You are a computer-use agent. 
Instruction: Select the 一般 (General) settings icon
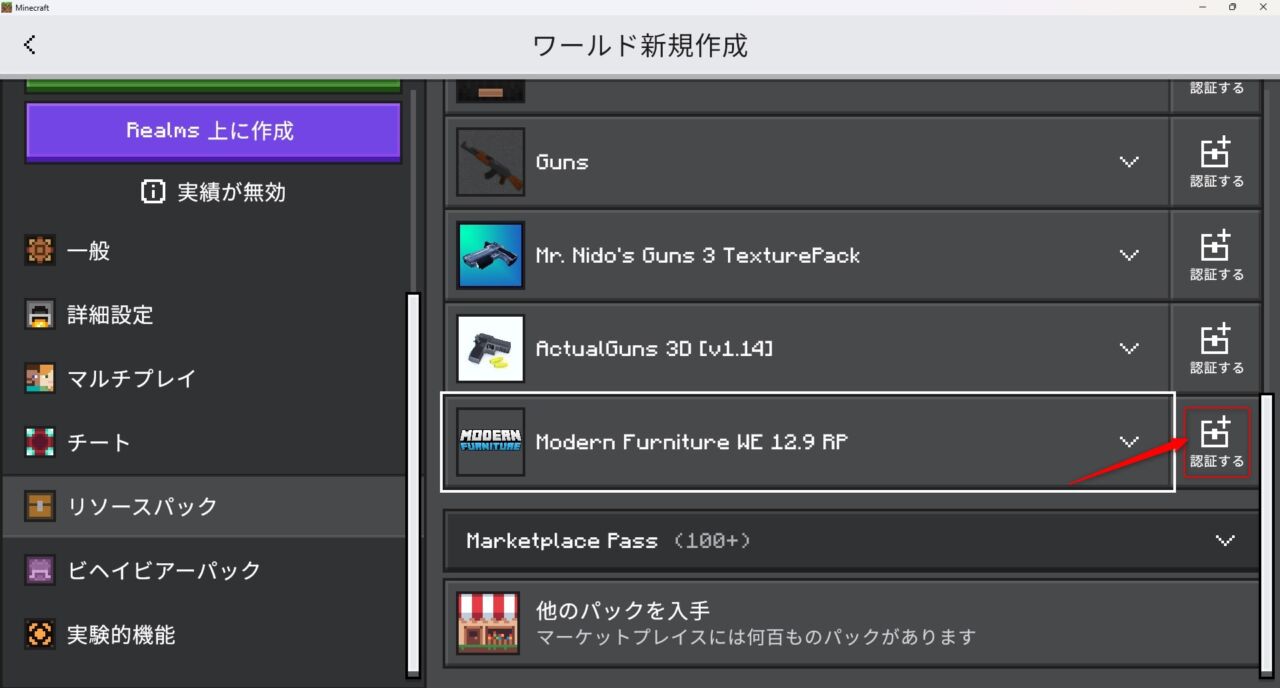point(40,251)
